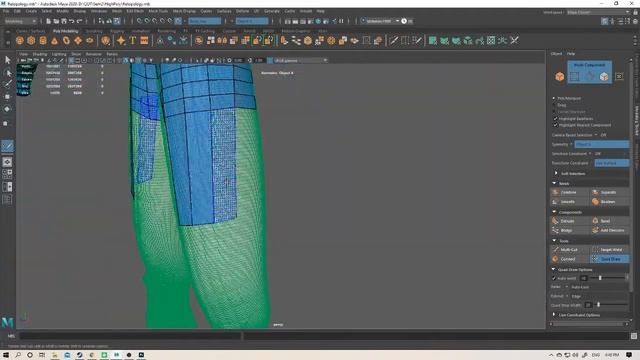Open the Symmetry dropdown in Modeling Toolkit

coord(602,144)
